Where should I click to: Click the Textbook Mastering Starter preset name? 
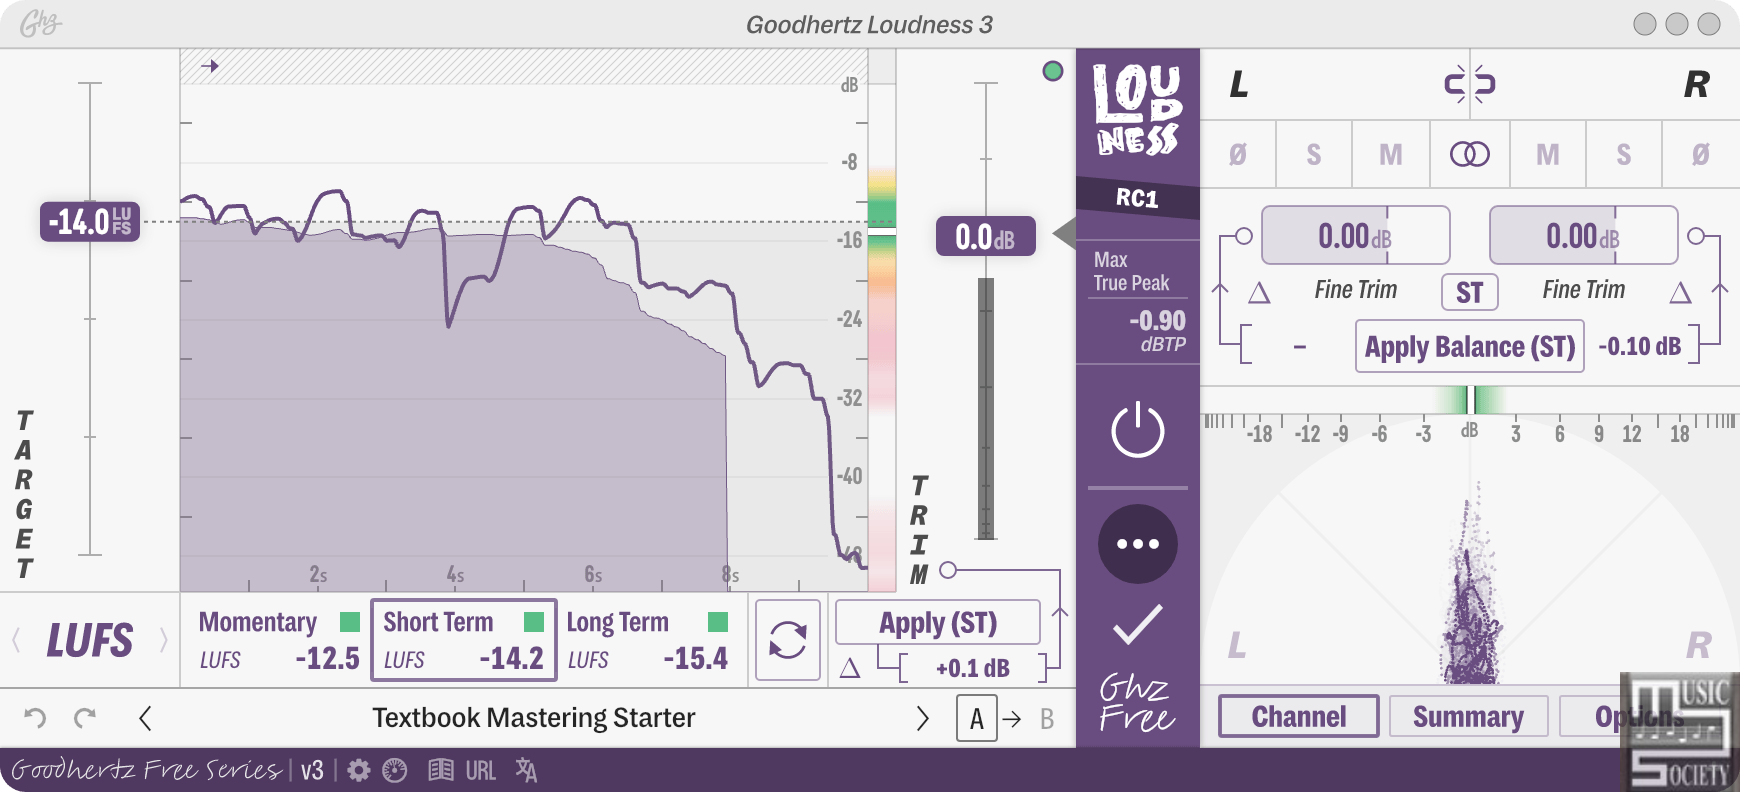coord(534,718)
